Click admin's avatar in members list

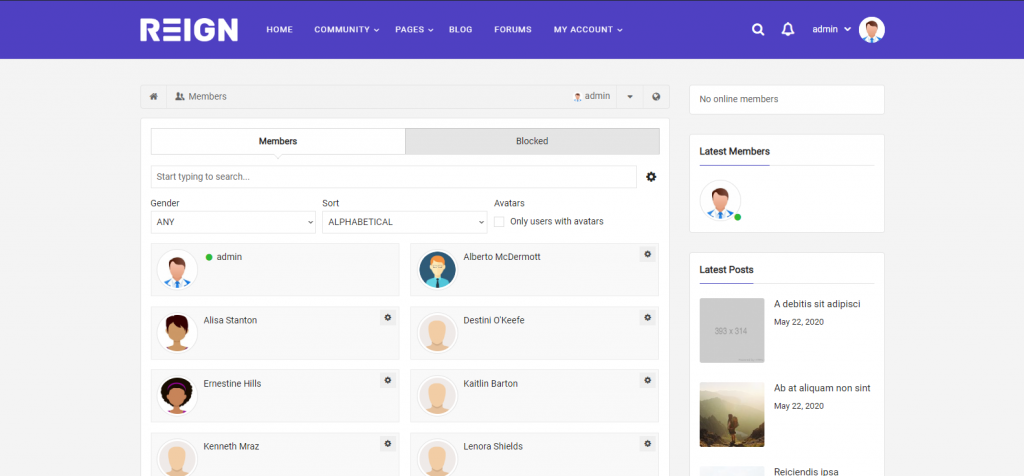pos(177,270)
